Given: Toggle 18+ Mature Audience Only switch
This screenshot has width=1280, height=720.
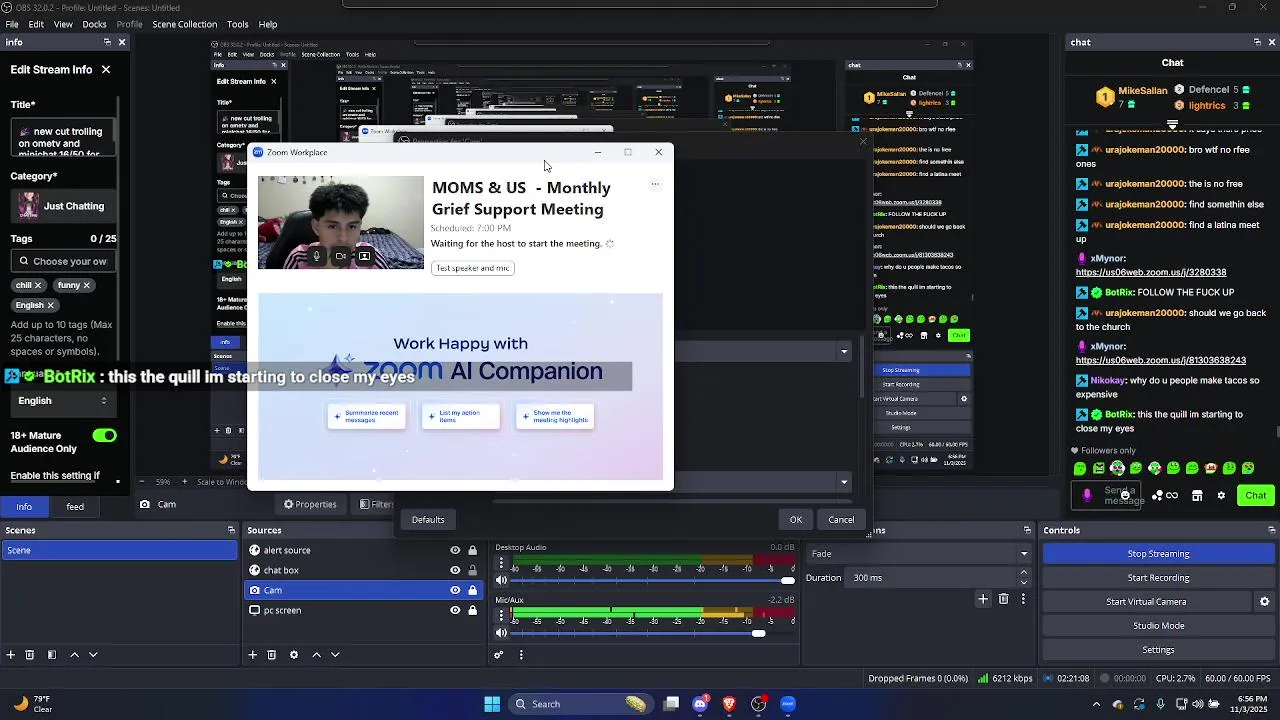Looking at the screenshot, I should (104, 435).
